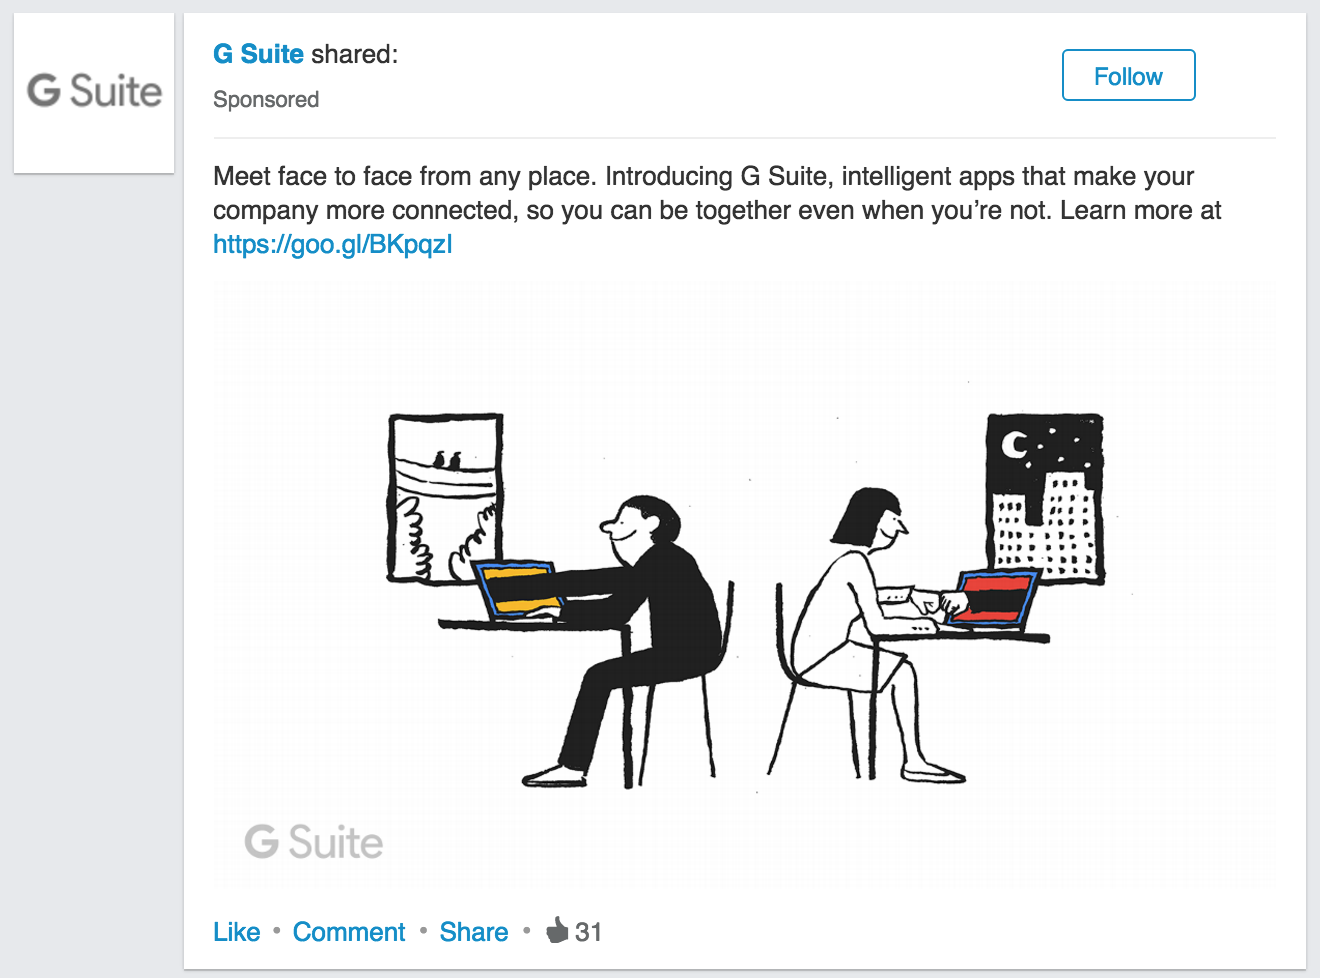Image resolution: width=1320 pixels, height=978 pixels.
Task: Follow the G Suite page
Action: 1128,75
